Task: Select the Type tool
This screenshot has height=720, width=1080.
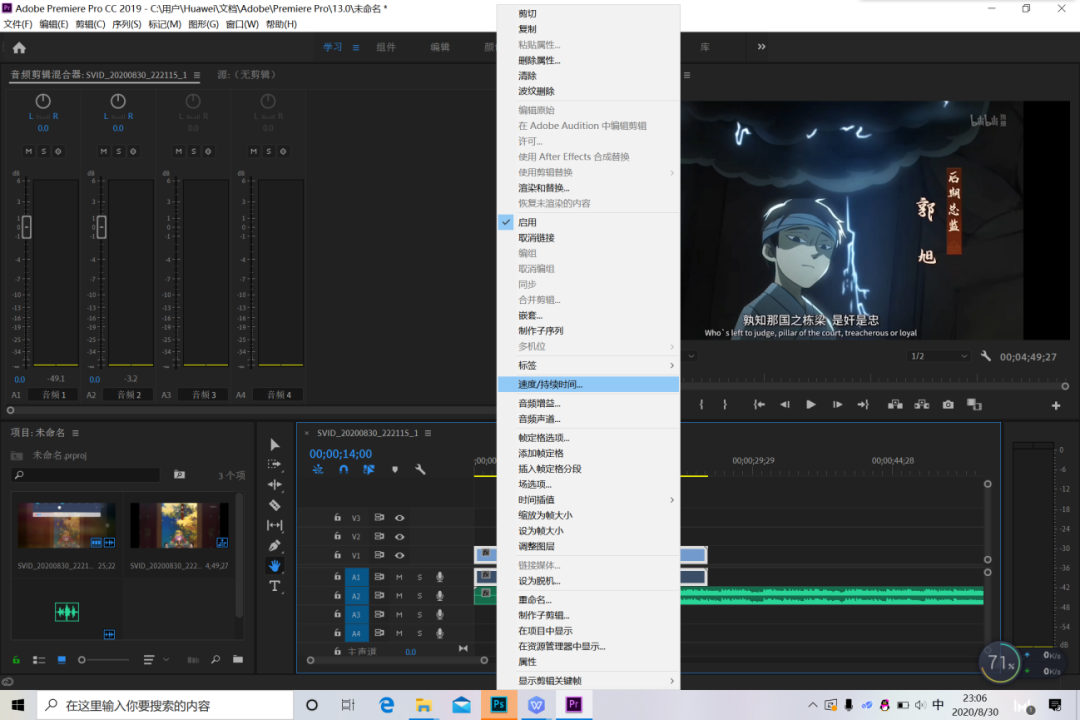Action: (275, 586)
